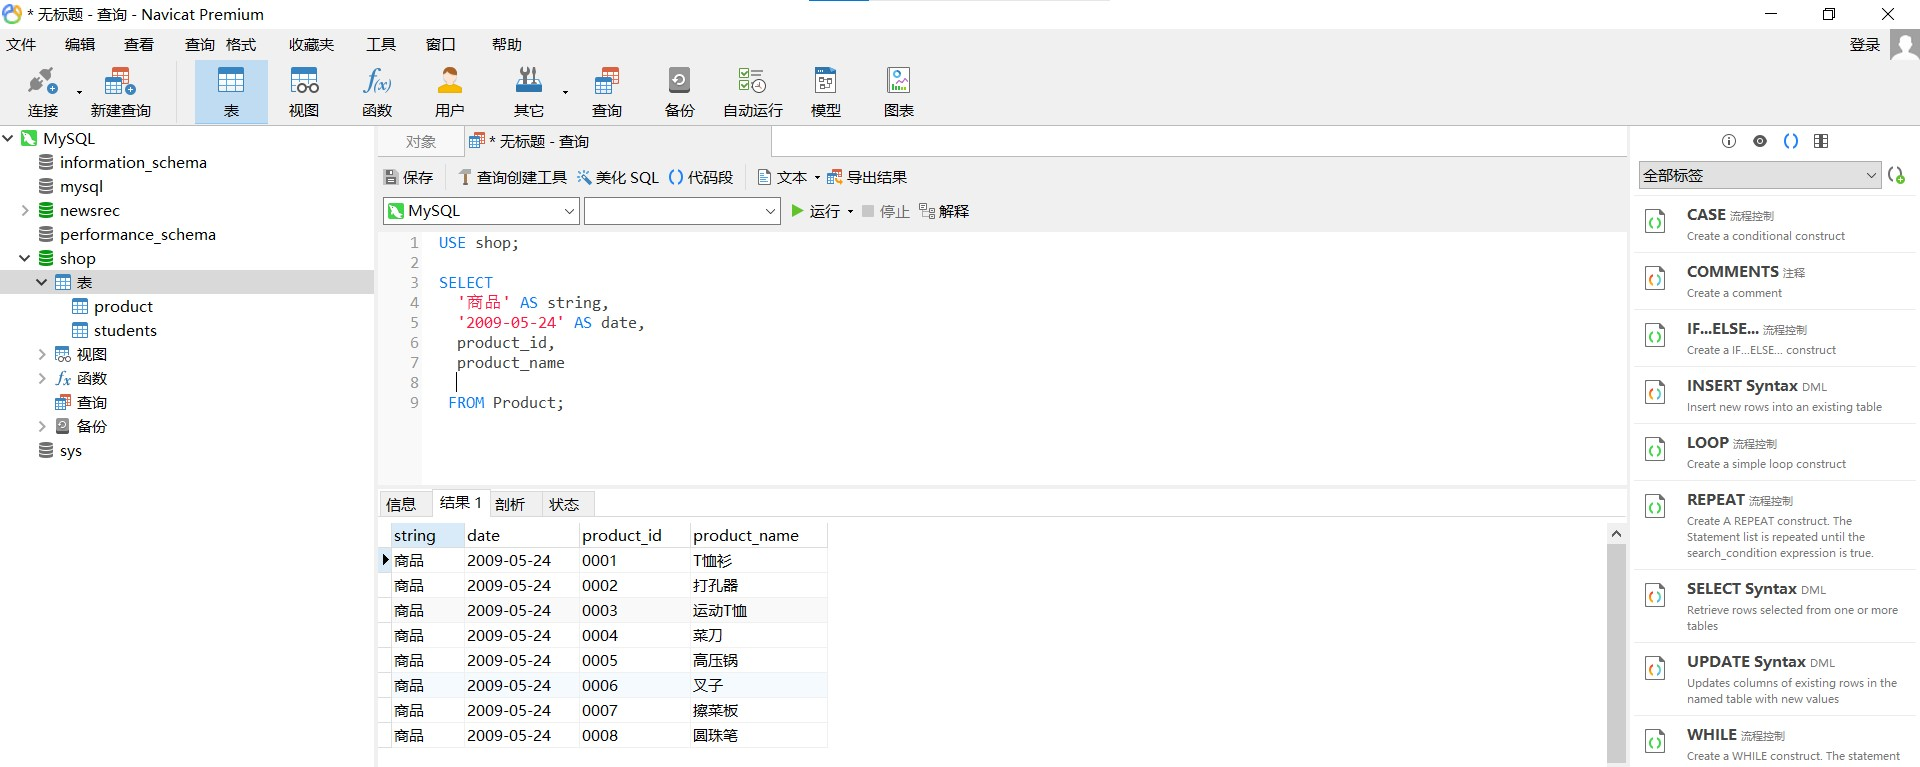Select the product table in tree
The width and height of the screenshot is (1920, 767).
click(123, 306)
